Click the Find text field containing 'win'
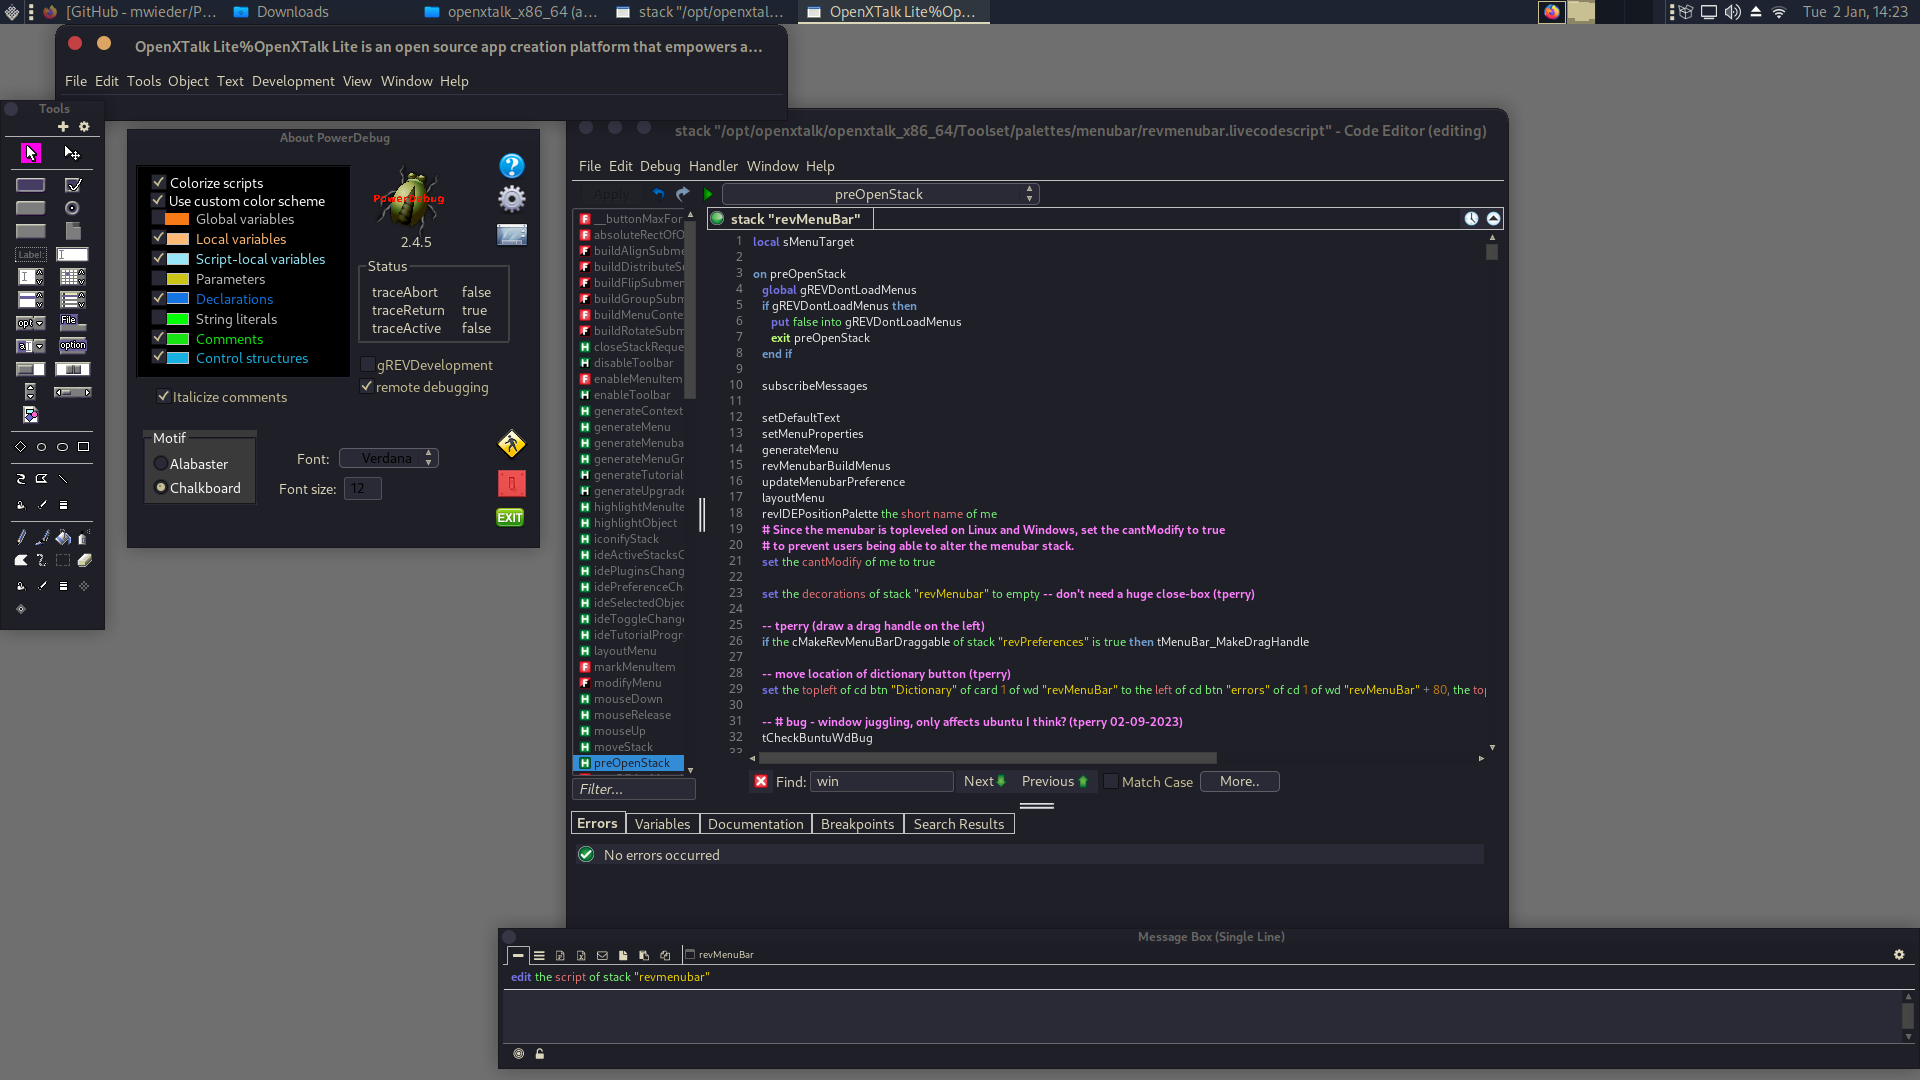 pyautogui.click(x=881, y=782)
